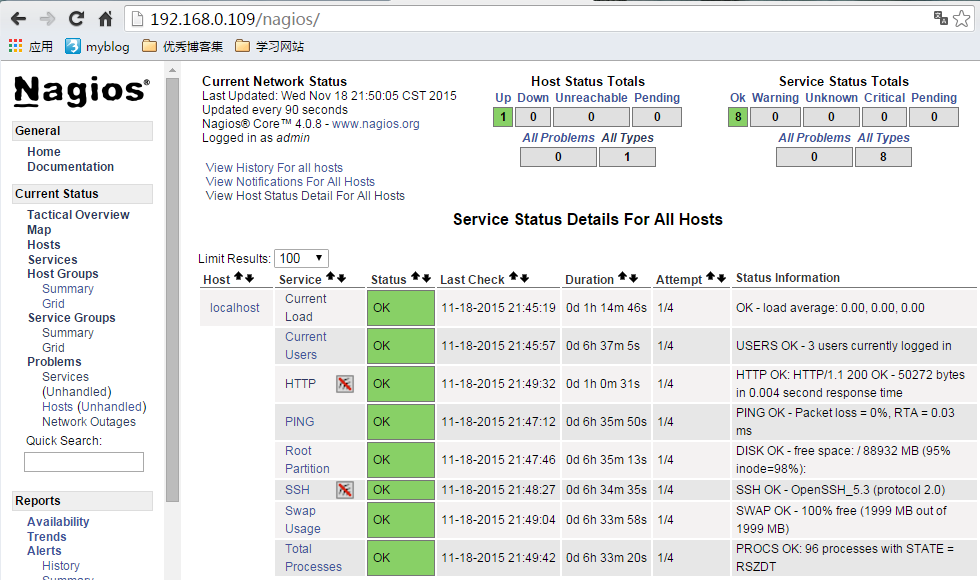The image size is (980, 580).
Task: Open Trends report link
Action: [47, 537]
